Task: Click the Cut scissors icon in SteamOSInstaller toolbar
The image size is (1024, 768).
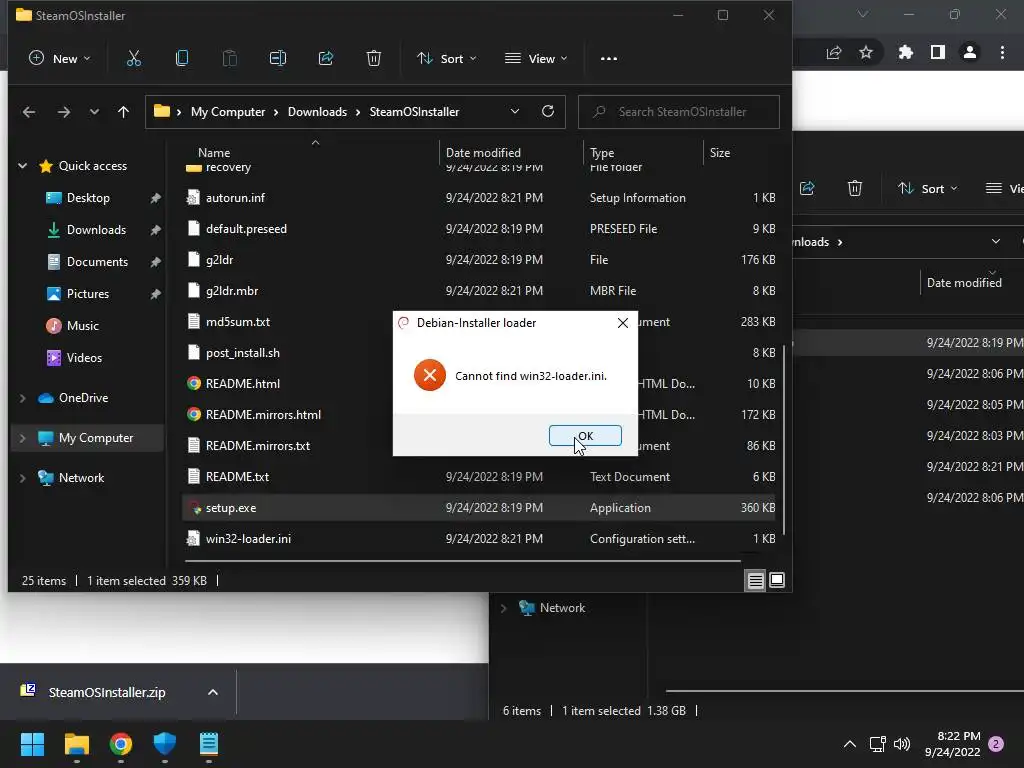Action: click(x=133, y=59)
